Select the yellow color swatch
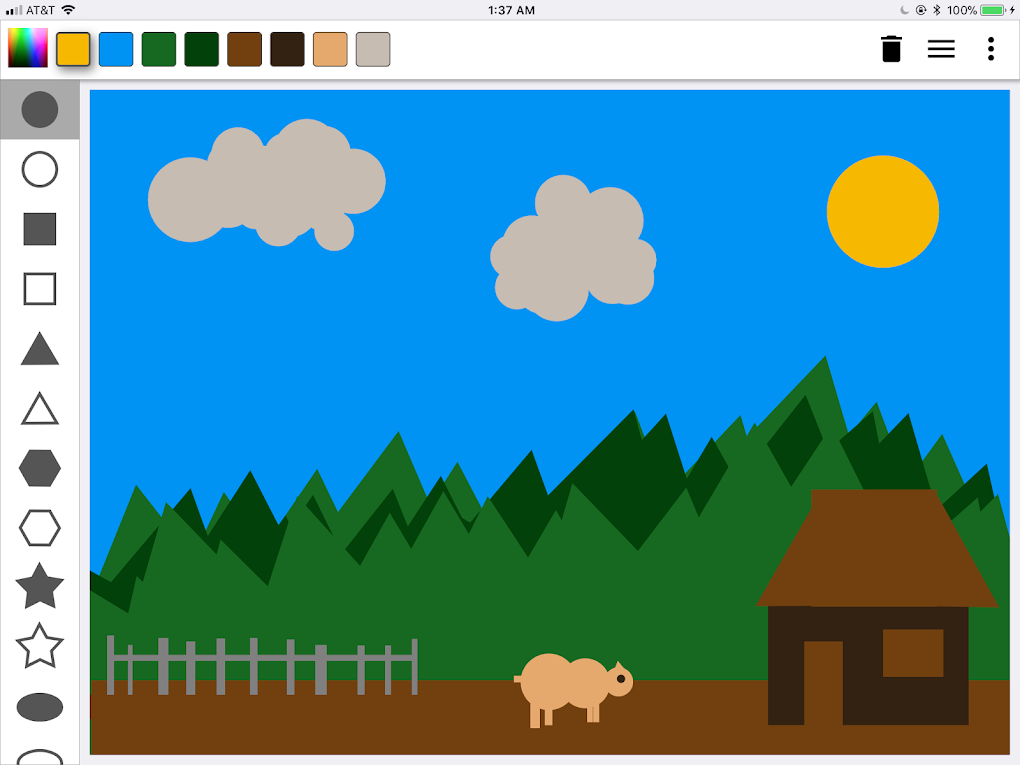Viewport: 1020px width, 765px height. [x=71, y=47]
